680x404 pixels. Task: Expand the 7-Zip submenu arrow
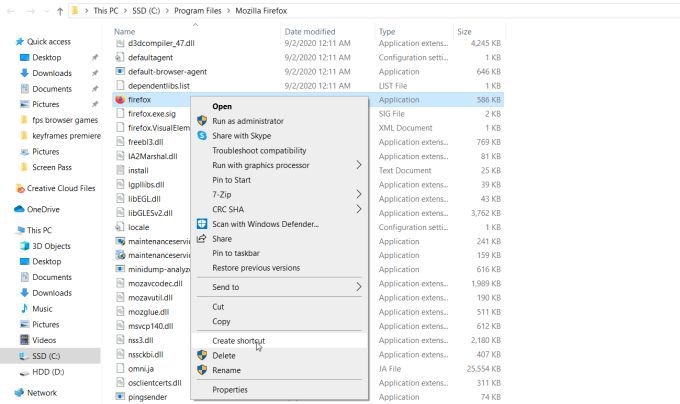pyautogui.click(x=359, y=194)
